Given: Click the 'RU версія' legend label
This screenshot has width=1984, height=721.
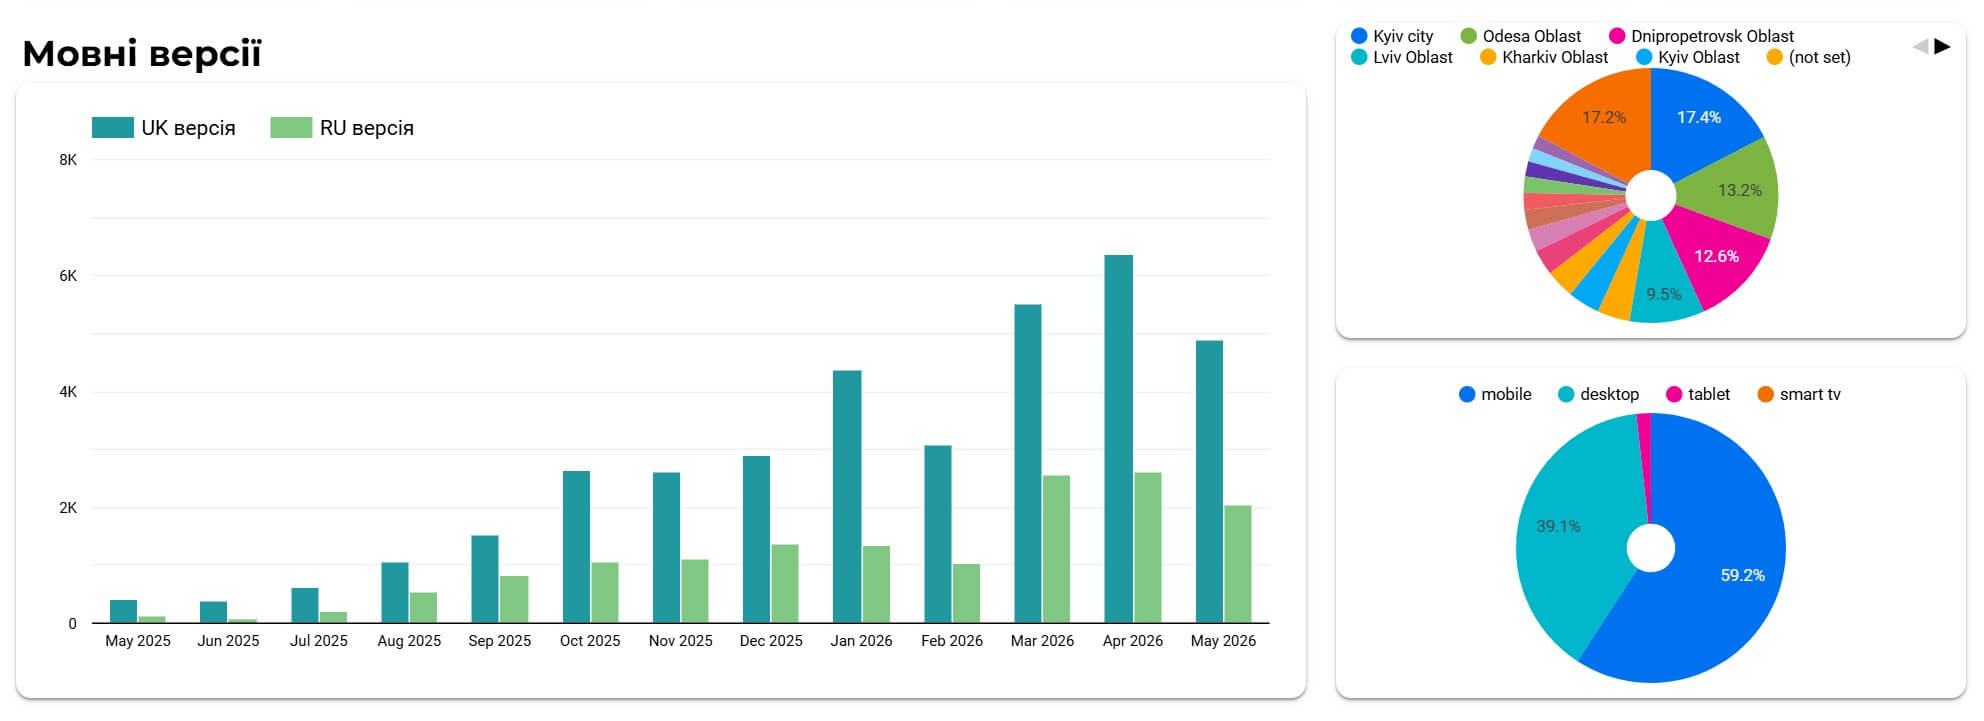Looking at the screenshot, I should [x=367, y=128].
